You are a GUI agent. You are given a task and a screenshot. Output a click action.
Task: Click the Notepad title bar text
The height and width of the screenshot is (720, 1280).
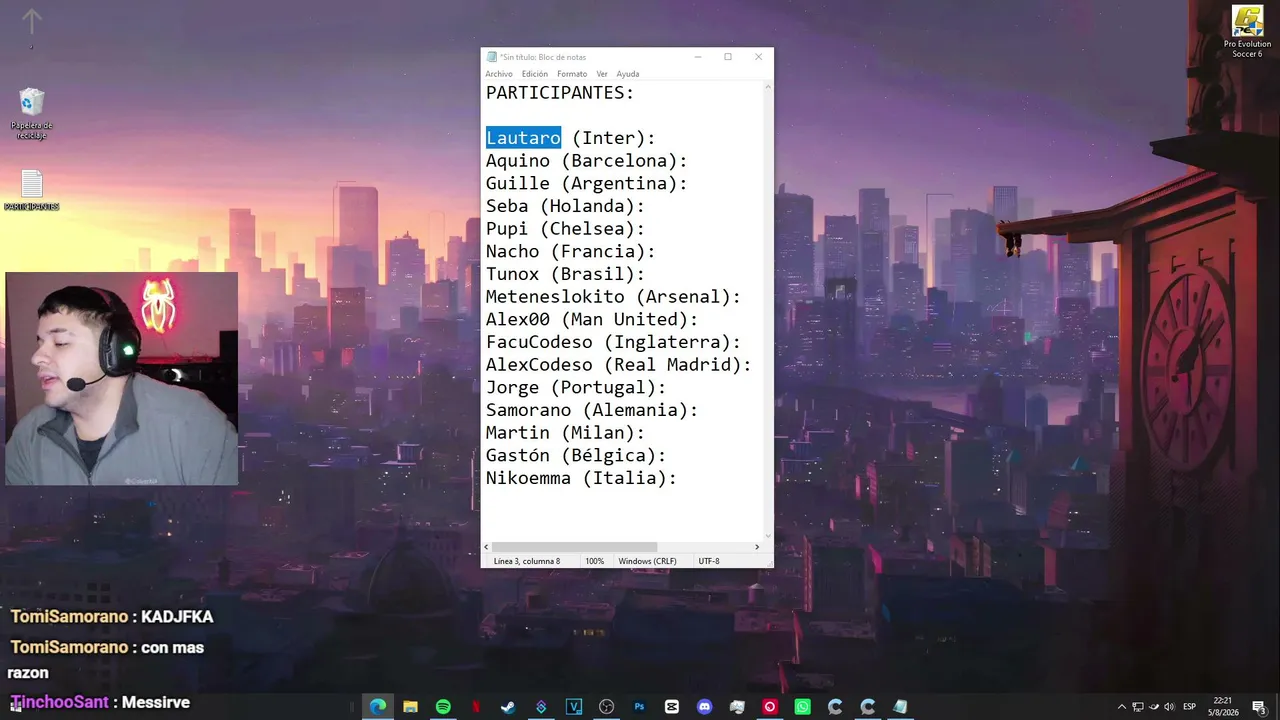click(543, 57)
